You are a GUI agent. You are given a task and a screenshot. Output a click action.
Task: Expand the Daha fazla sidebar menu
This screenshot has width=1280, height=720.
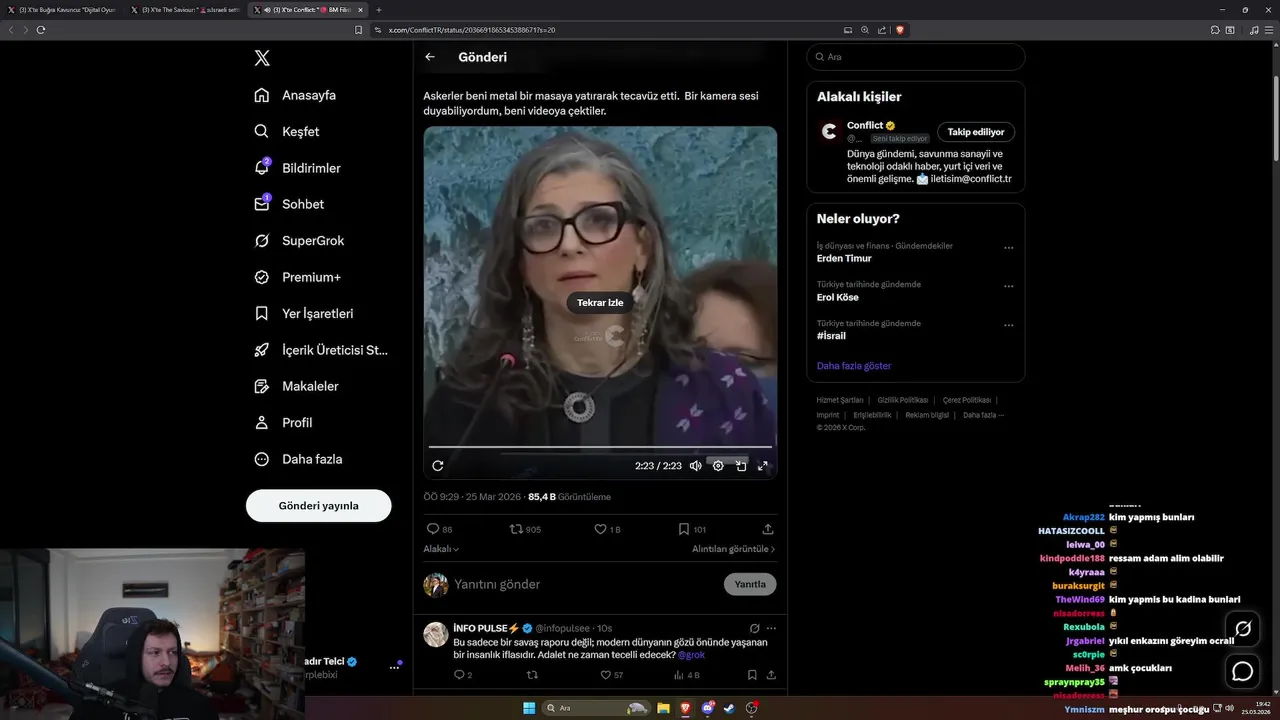coord(298,459)
